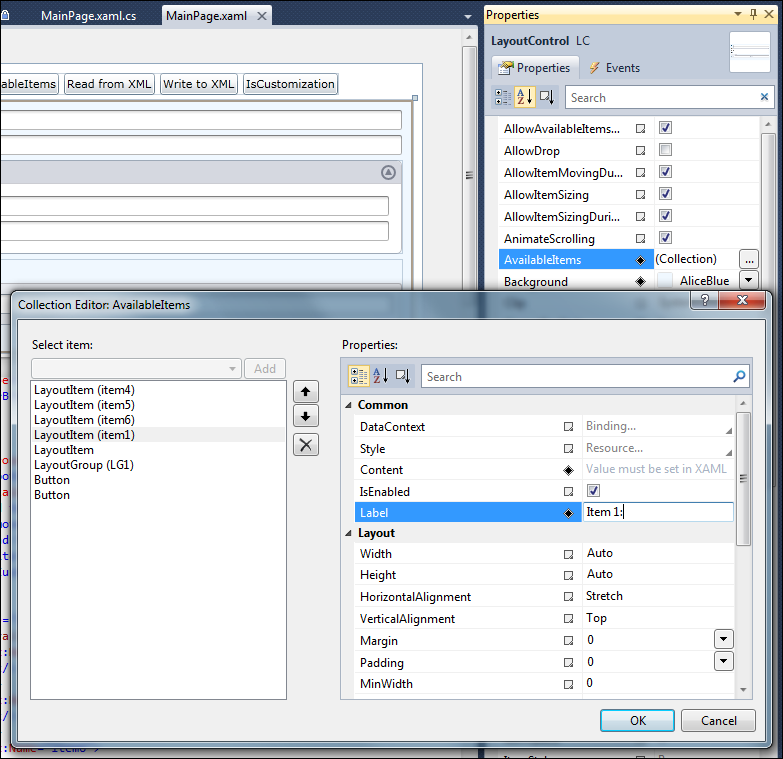Select LayoutItem (item4) in list
Image resolution: width=783 pixels, height=759 pixels.
click(84, 389)
